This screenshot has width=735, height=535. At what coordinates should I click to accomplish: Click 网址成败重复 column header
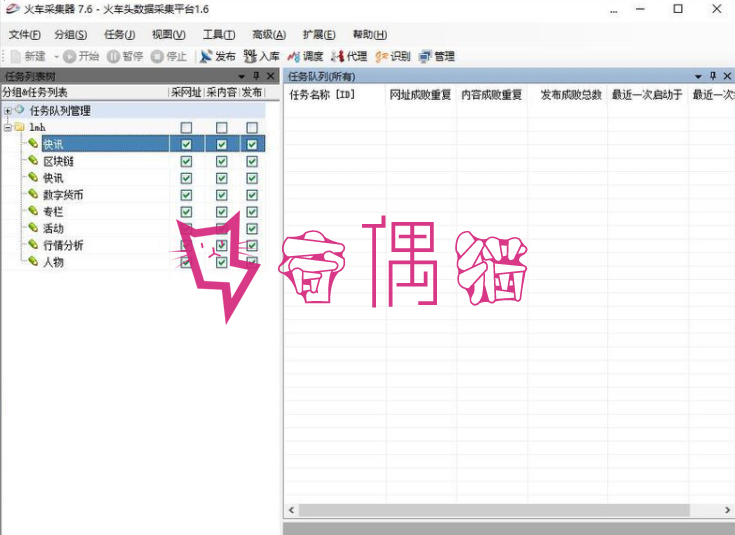point(420,95)
